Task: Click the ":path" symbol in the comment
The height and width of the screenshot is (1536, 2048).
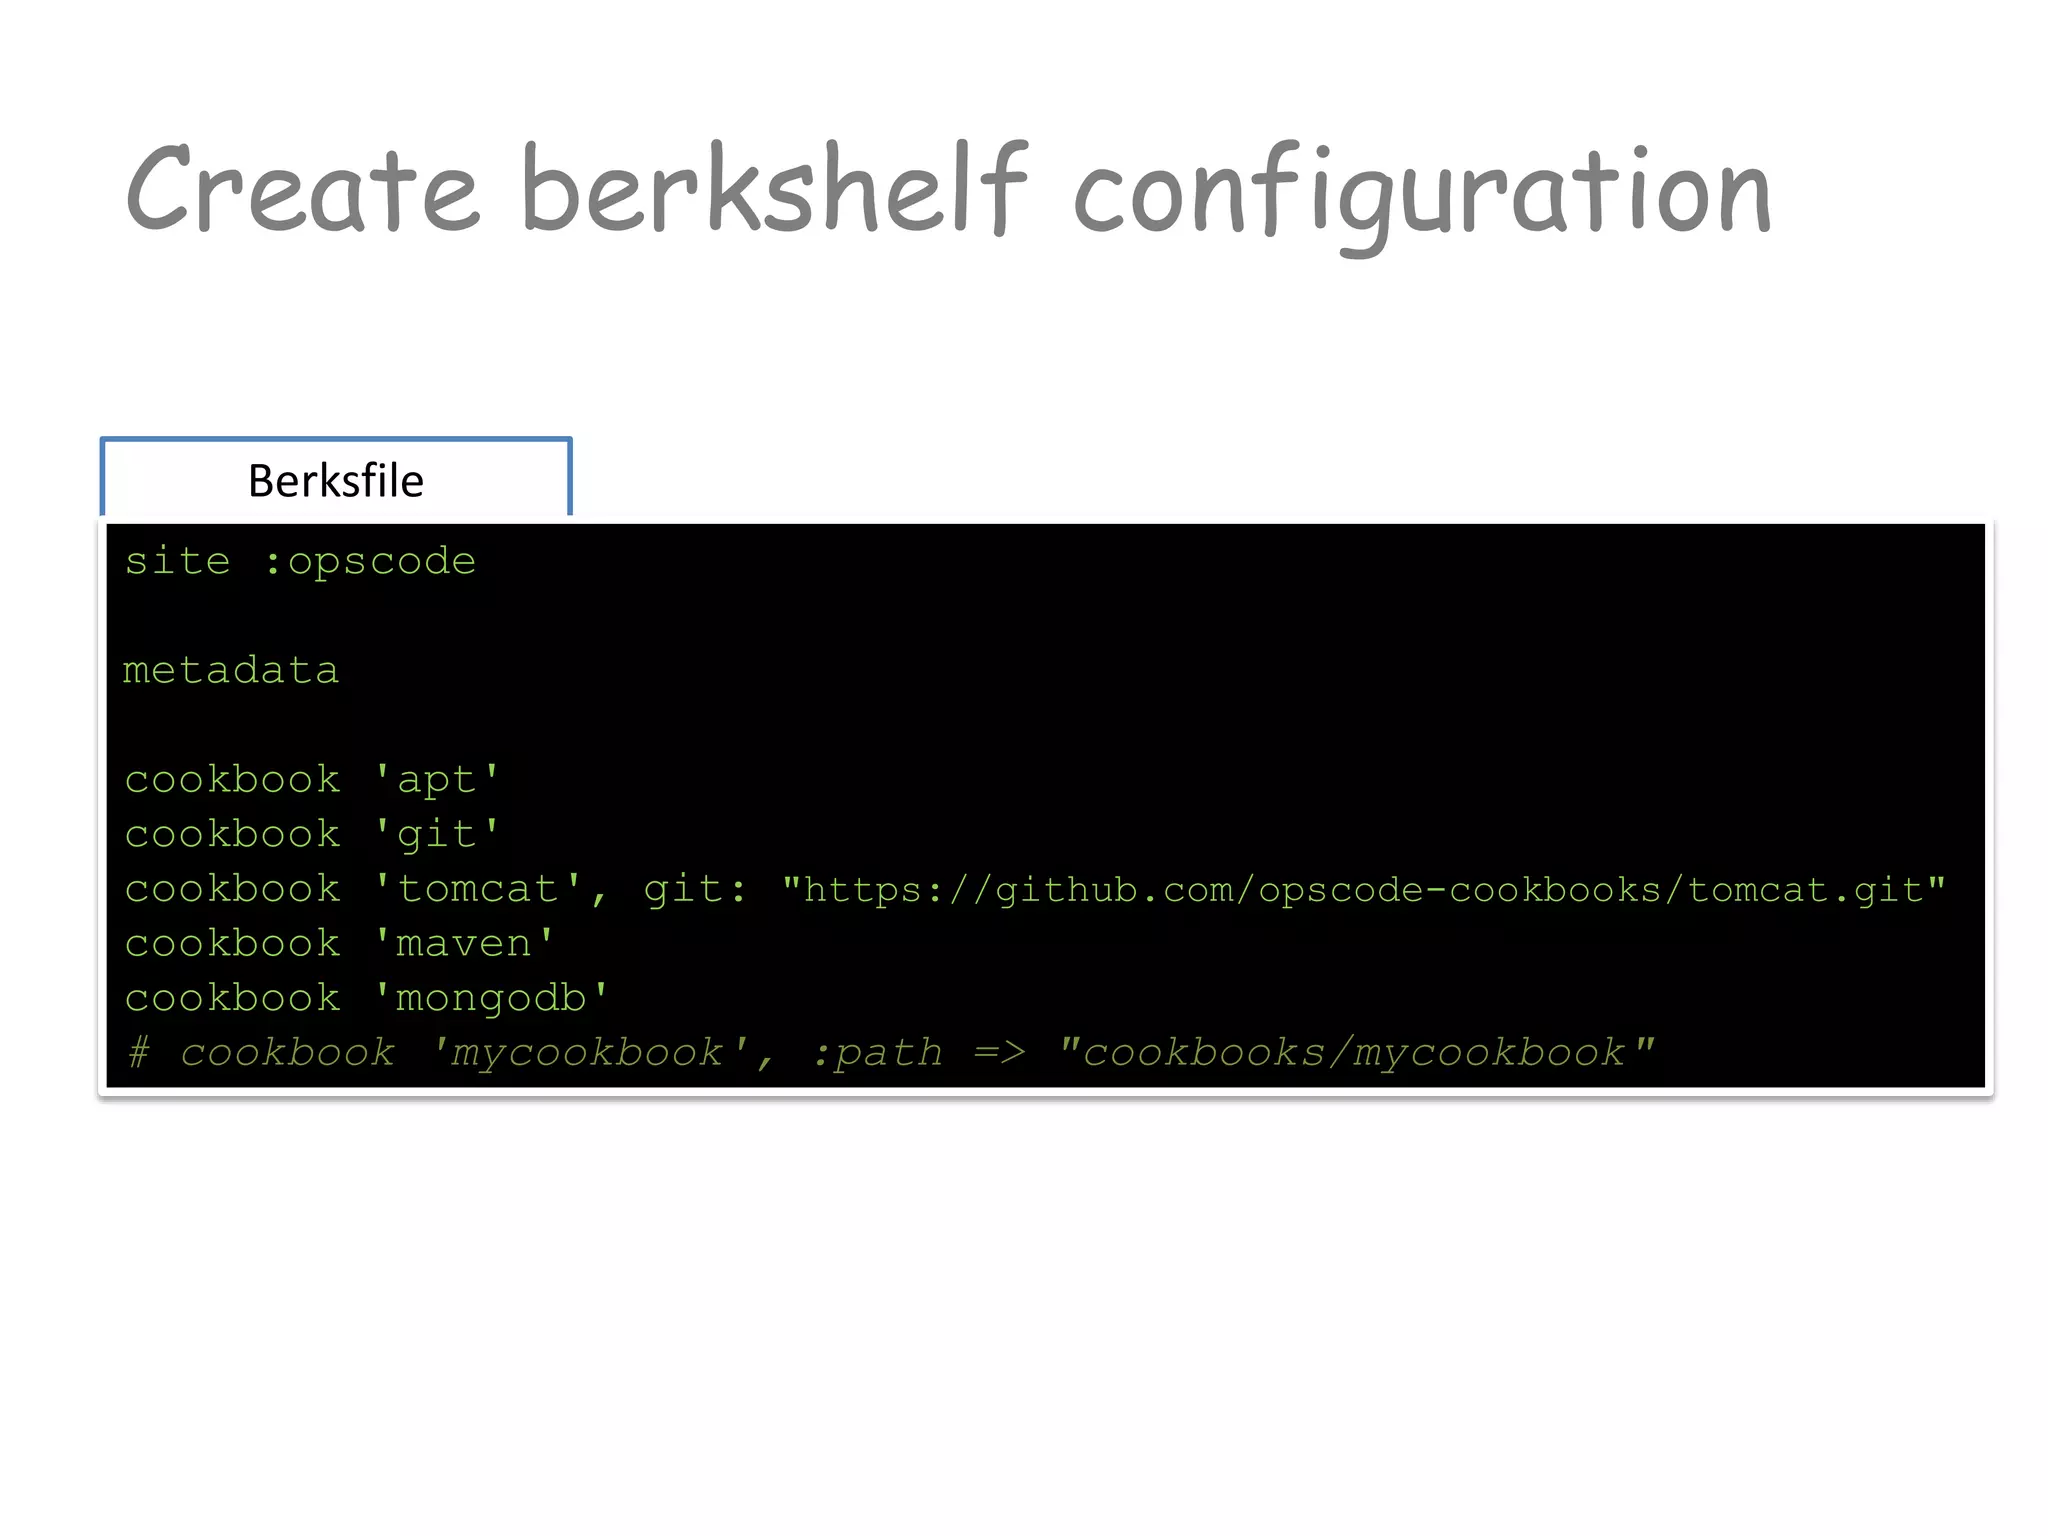Action: click(878, 1053)
